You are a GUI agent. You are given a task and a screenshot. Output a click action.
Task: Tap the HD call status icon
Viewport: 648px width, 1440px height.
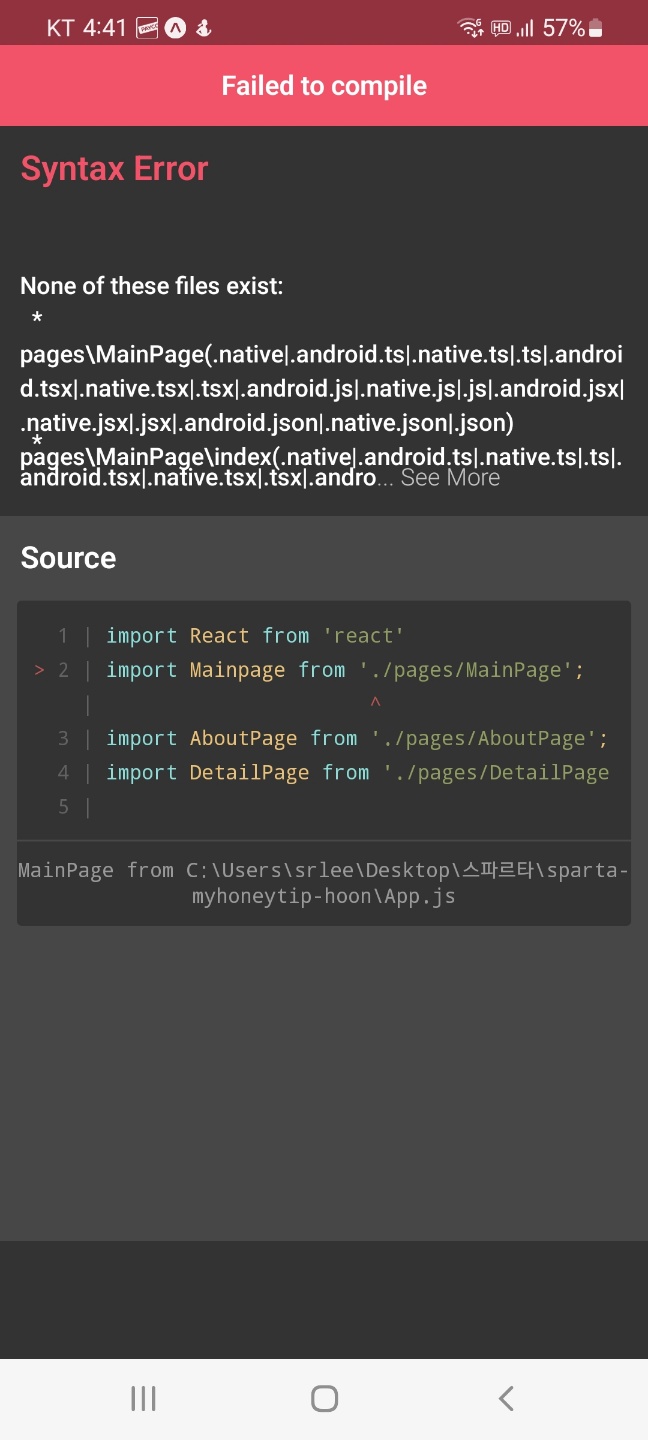tap(501, 28)
